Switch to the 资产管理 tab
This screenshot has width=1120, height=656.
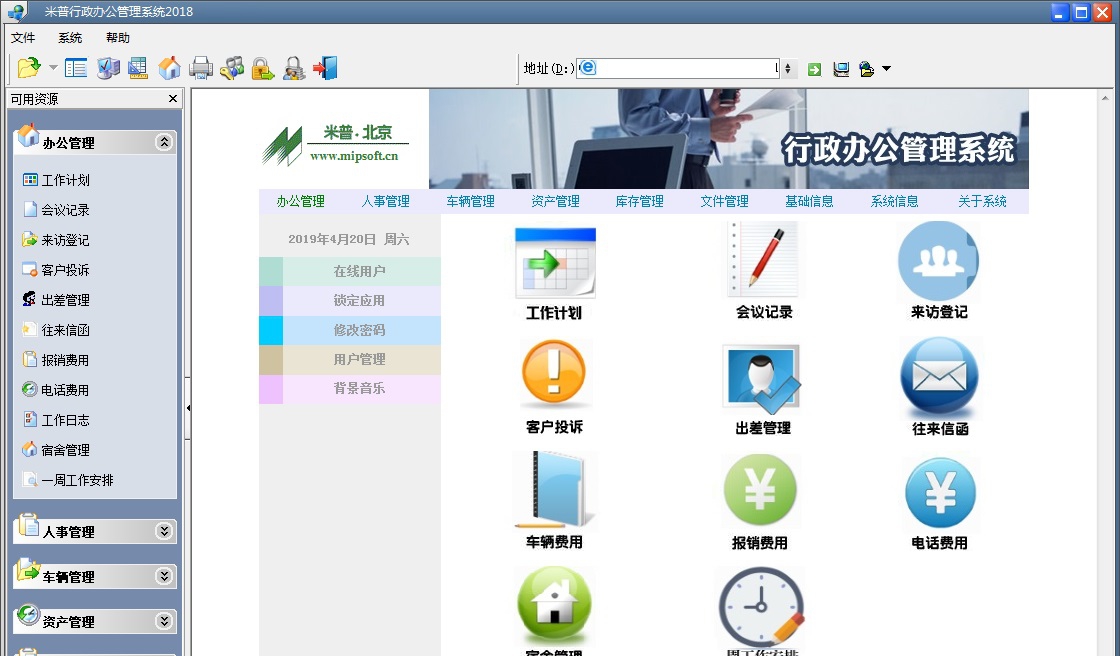pos(554,200)
